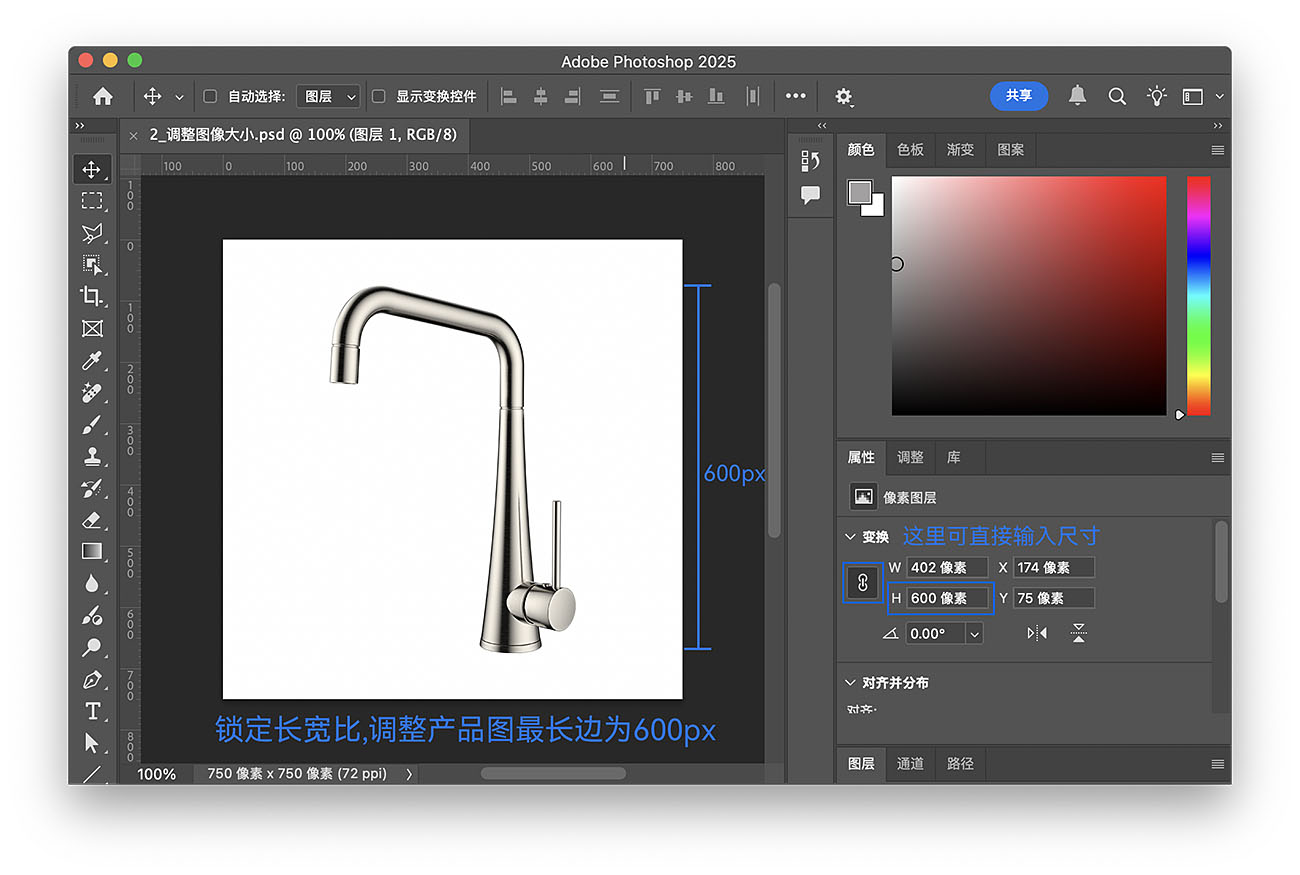Enable the 显示变换控件 checkbox
Viewport: 1300px width, 875px height.
tap(379, 96)
